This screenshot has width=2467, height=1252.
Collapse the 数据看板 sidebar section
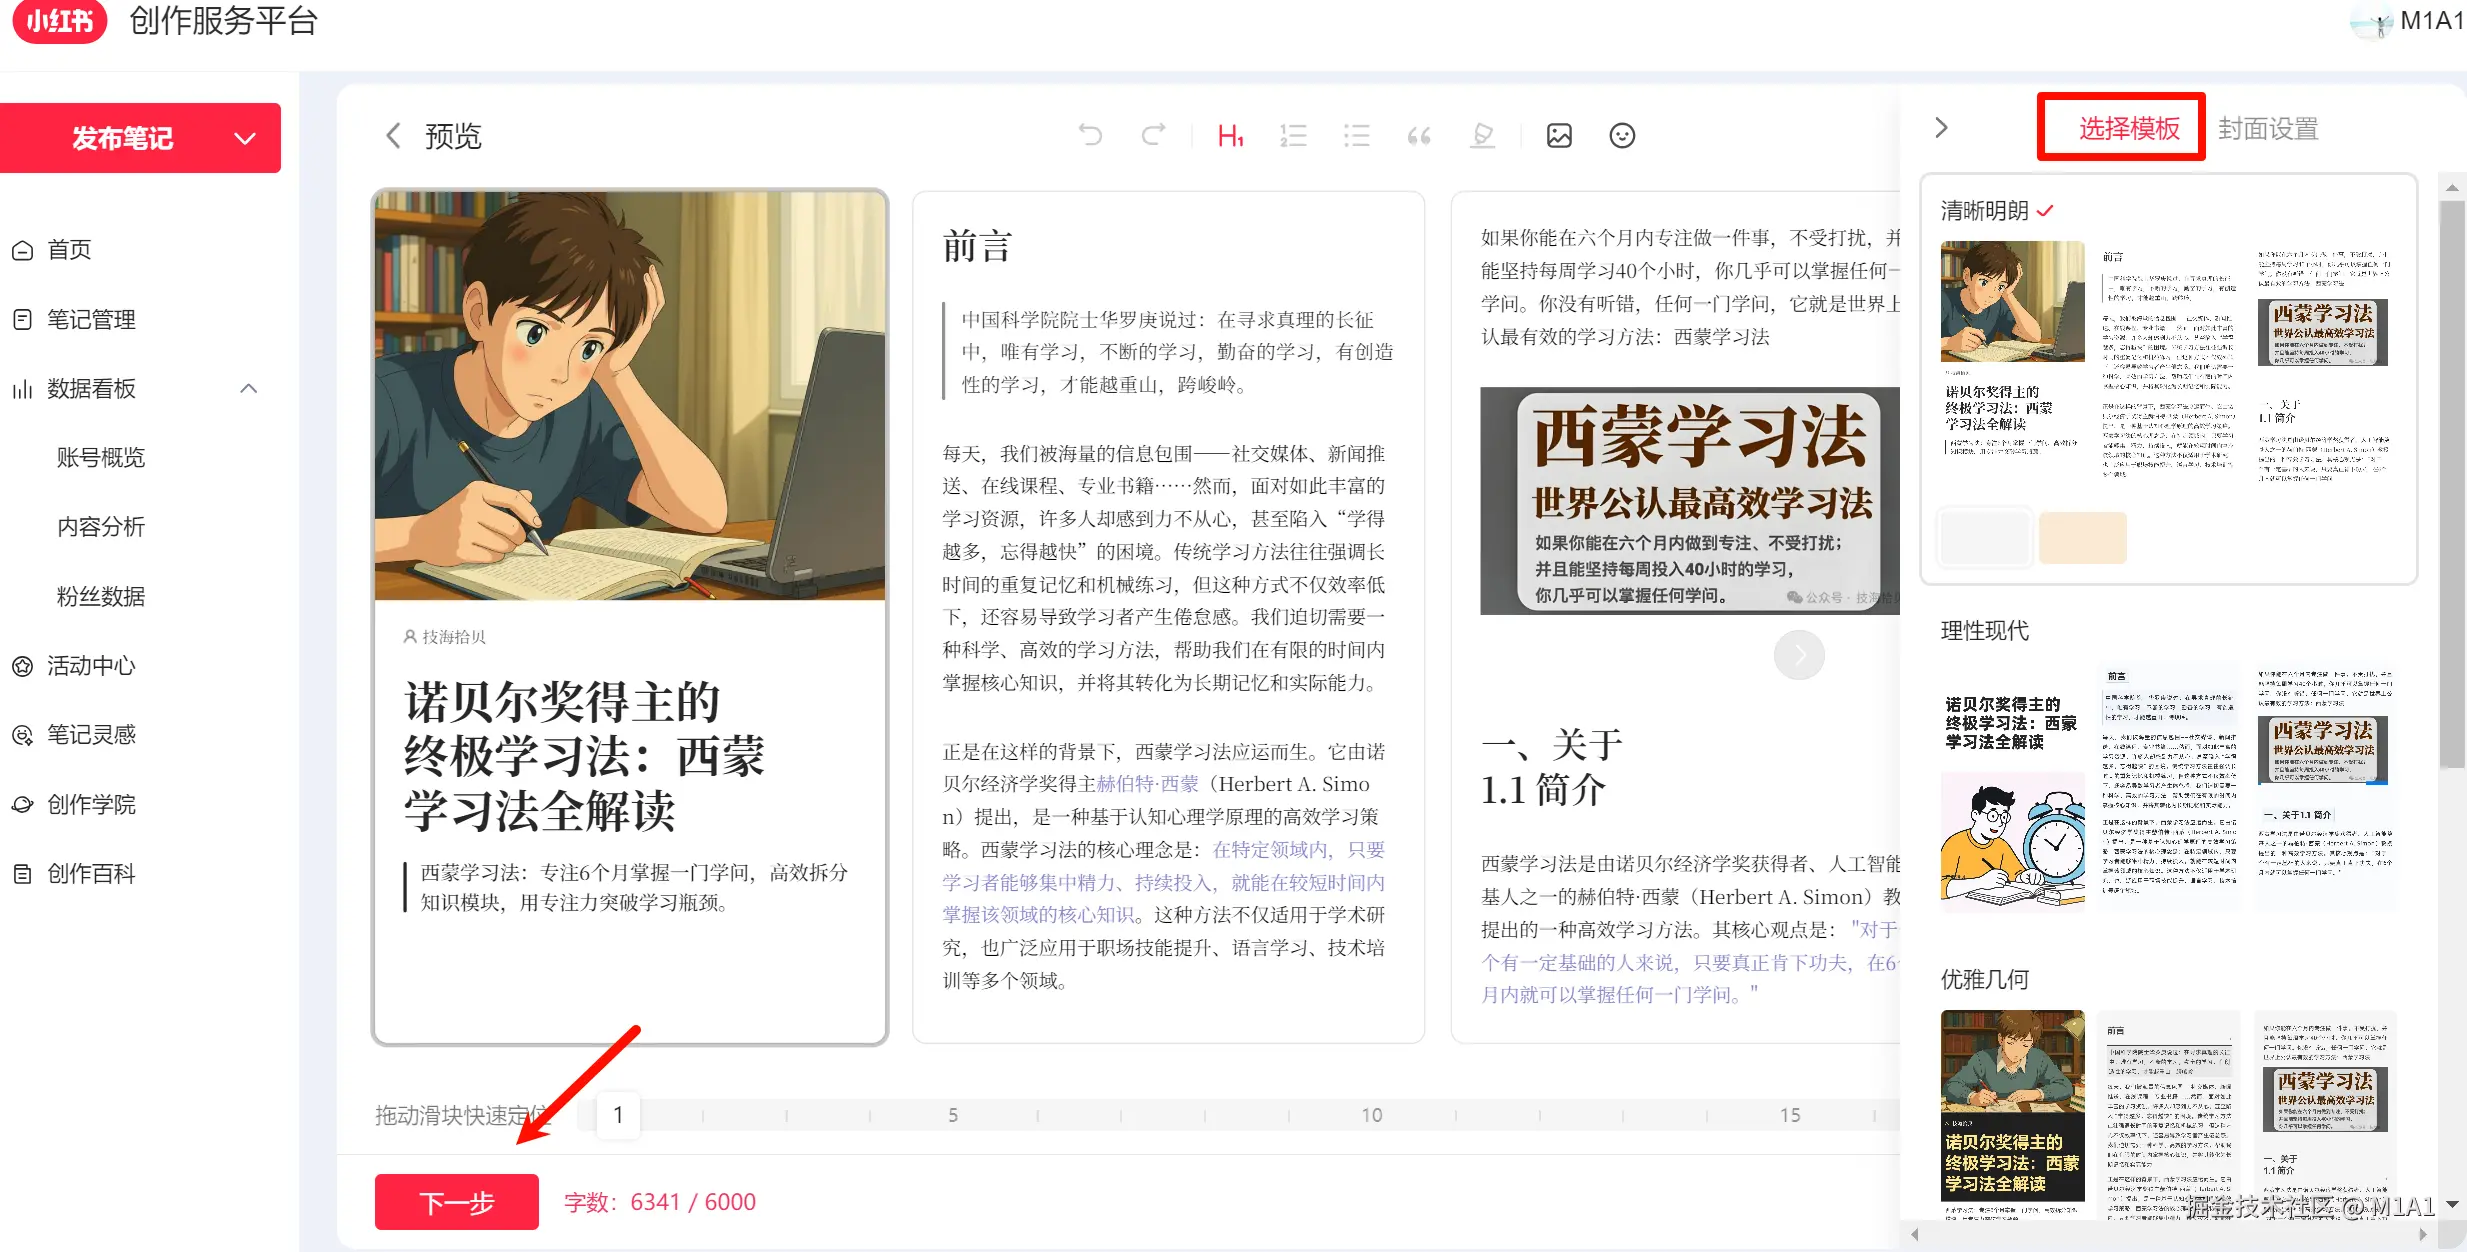click(x=249, y=388)
